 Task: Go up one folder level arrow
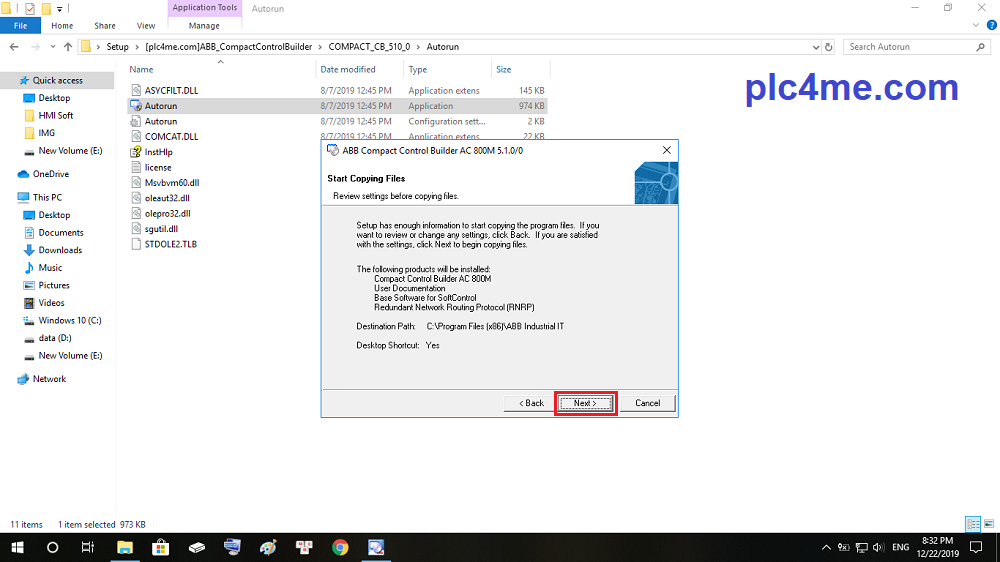point(68,47)
